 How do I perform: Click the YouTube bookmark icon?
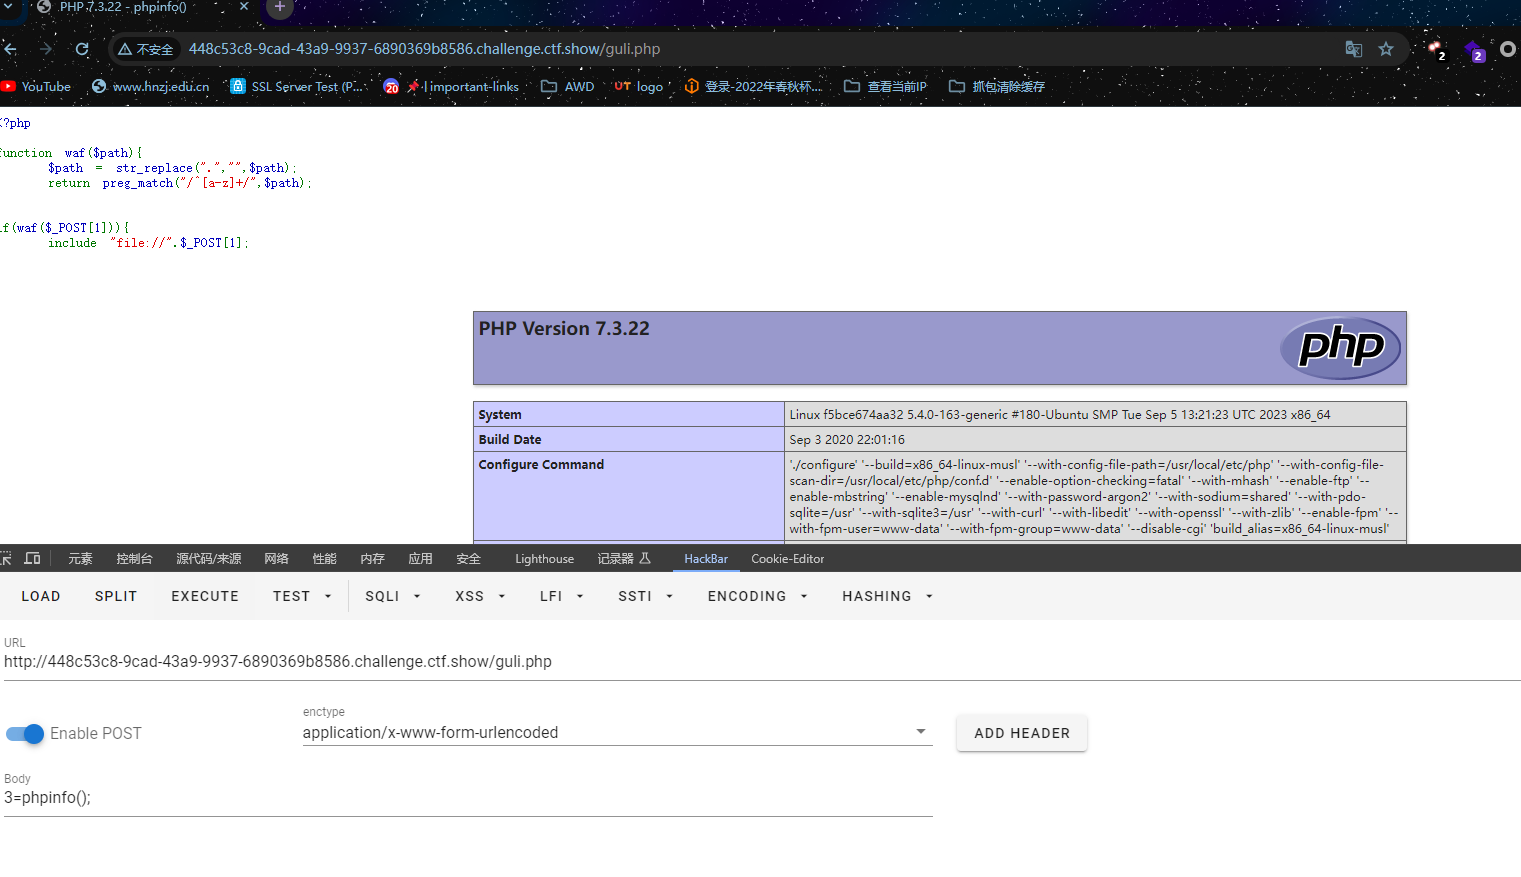[9, 87]
